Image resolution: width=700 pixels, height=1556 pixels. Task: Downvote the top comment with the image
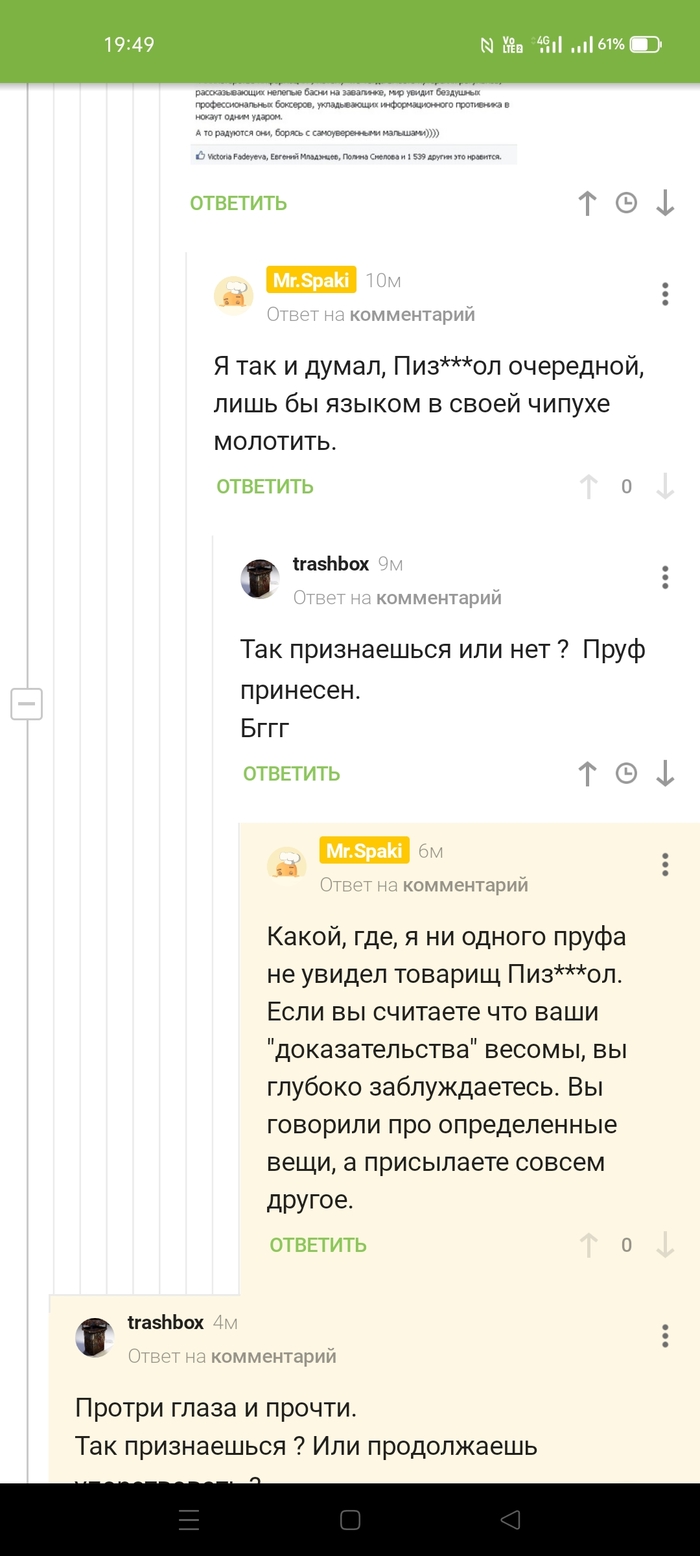coord(665,203)
